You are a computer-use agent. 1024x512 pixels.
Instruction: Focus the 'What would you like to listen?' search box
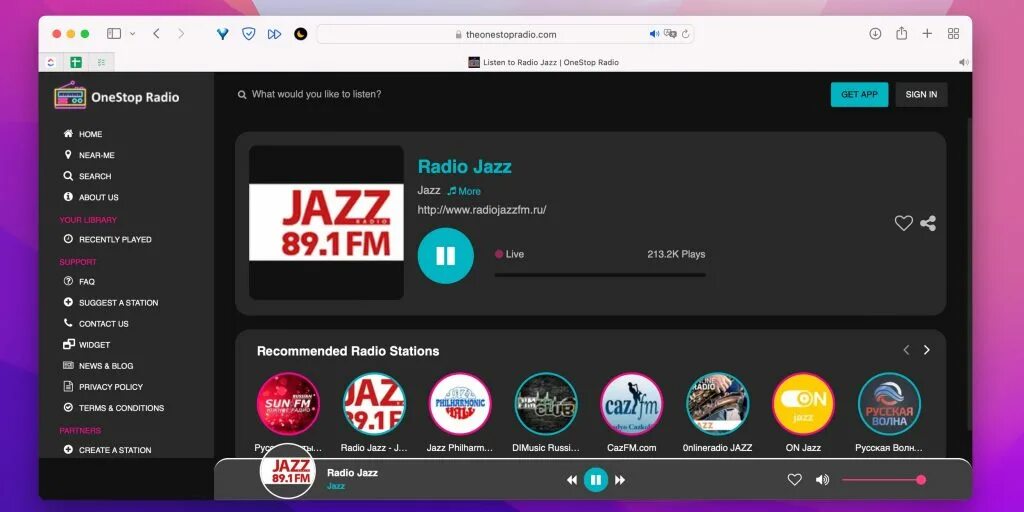(x=316, y=94)
